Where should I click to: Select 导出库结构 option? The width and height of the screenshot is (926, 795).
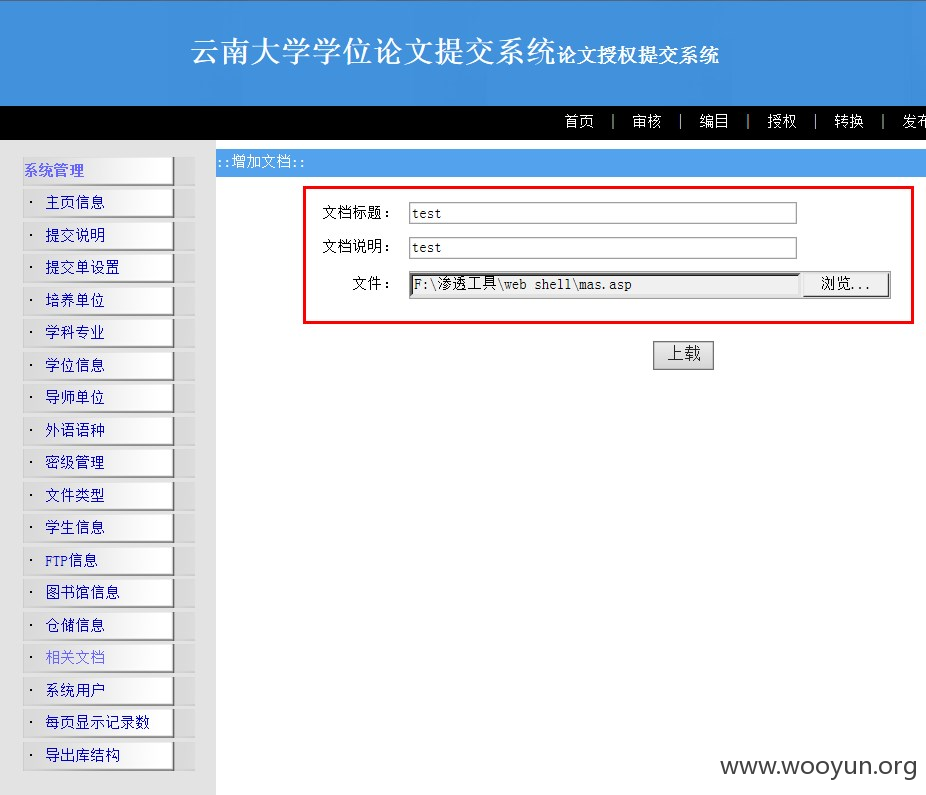[x=83, y=755]
